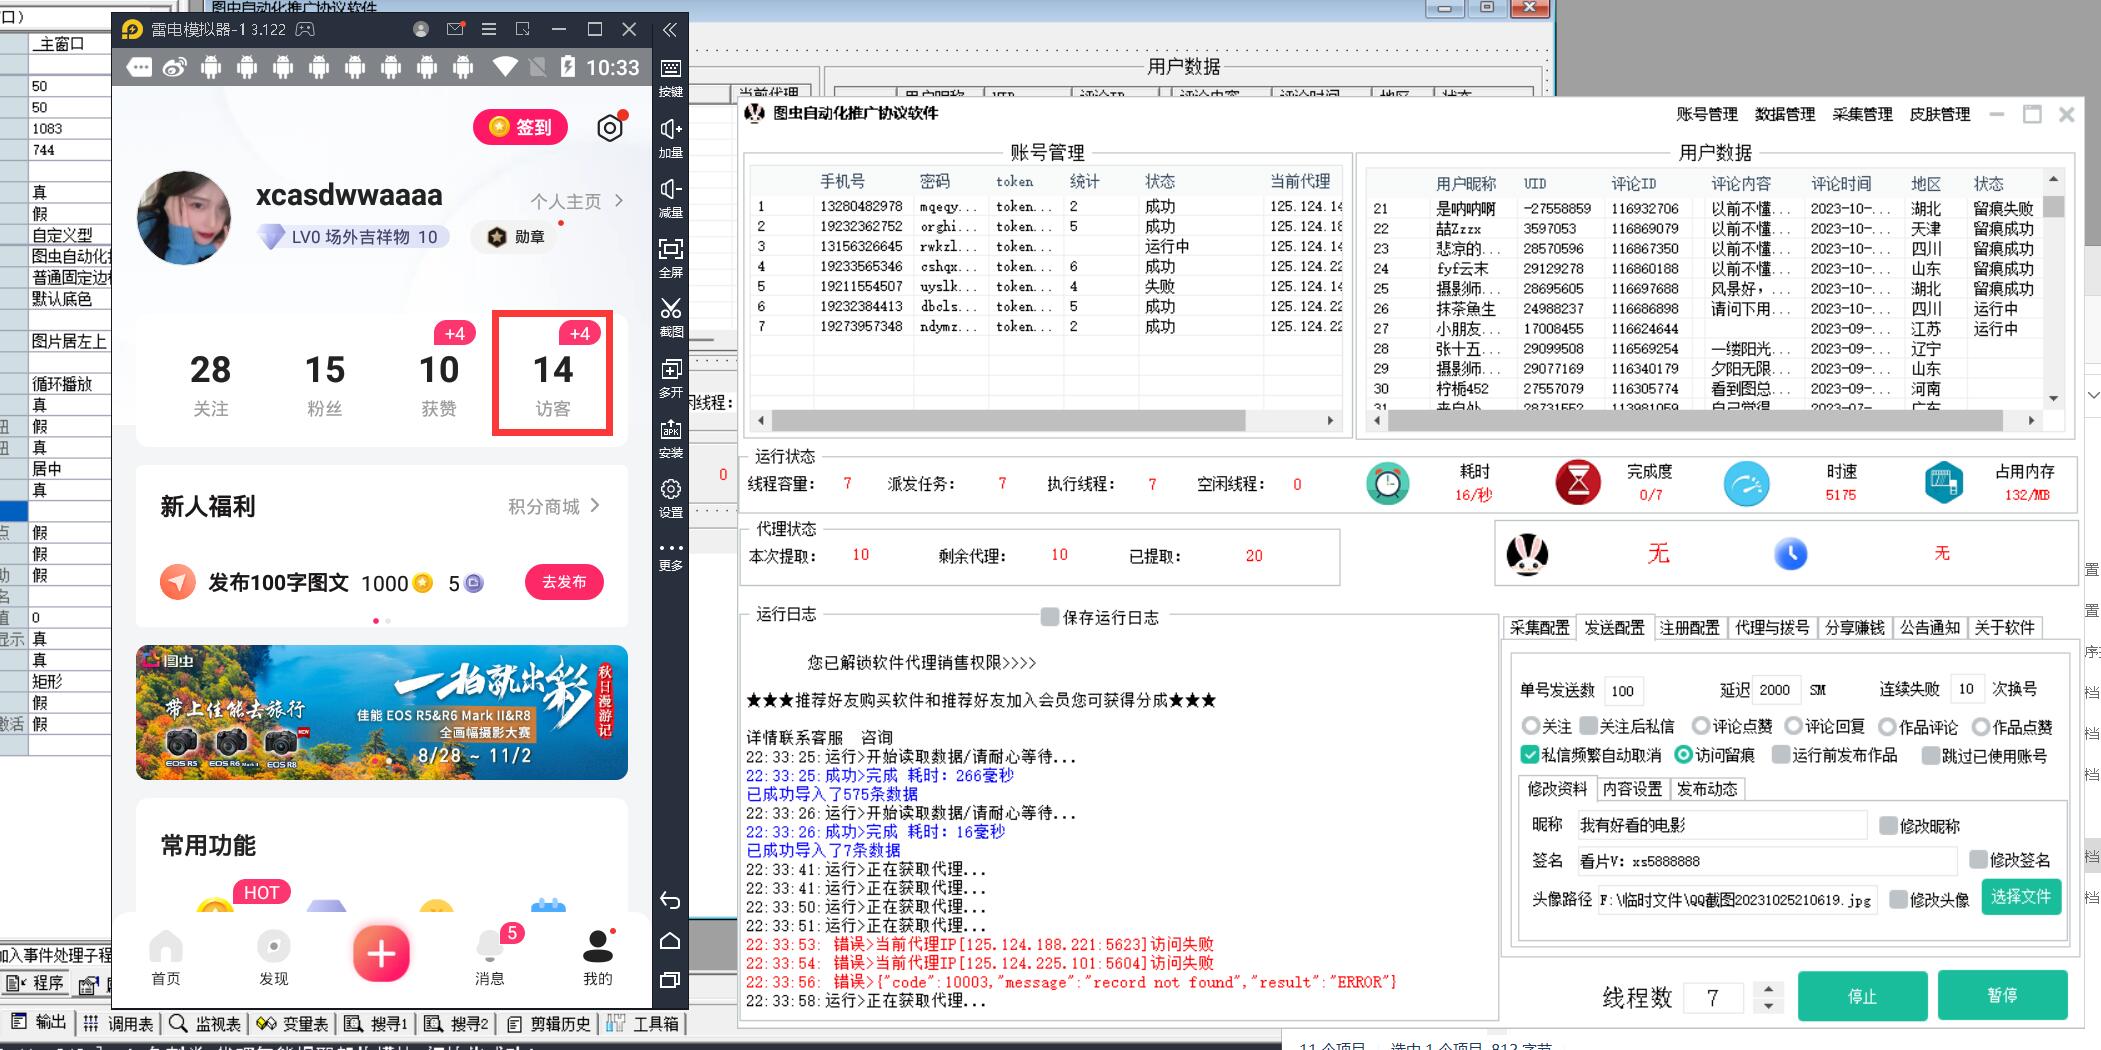Image resolution: width=2101 pixels, height=1050 pixels.
Task: Click the install APK icon
Action: (x=671, y=430)
